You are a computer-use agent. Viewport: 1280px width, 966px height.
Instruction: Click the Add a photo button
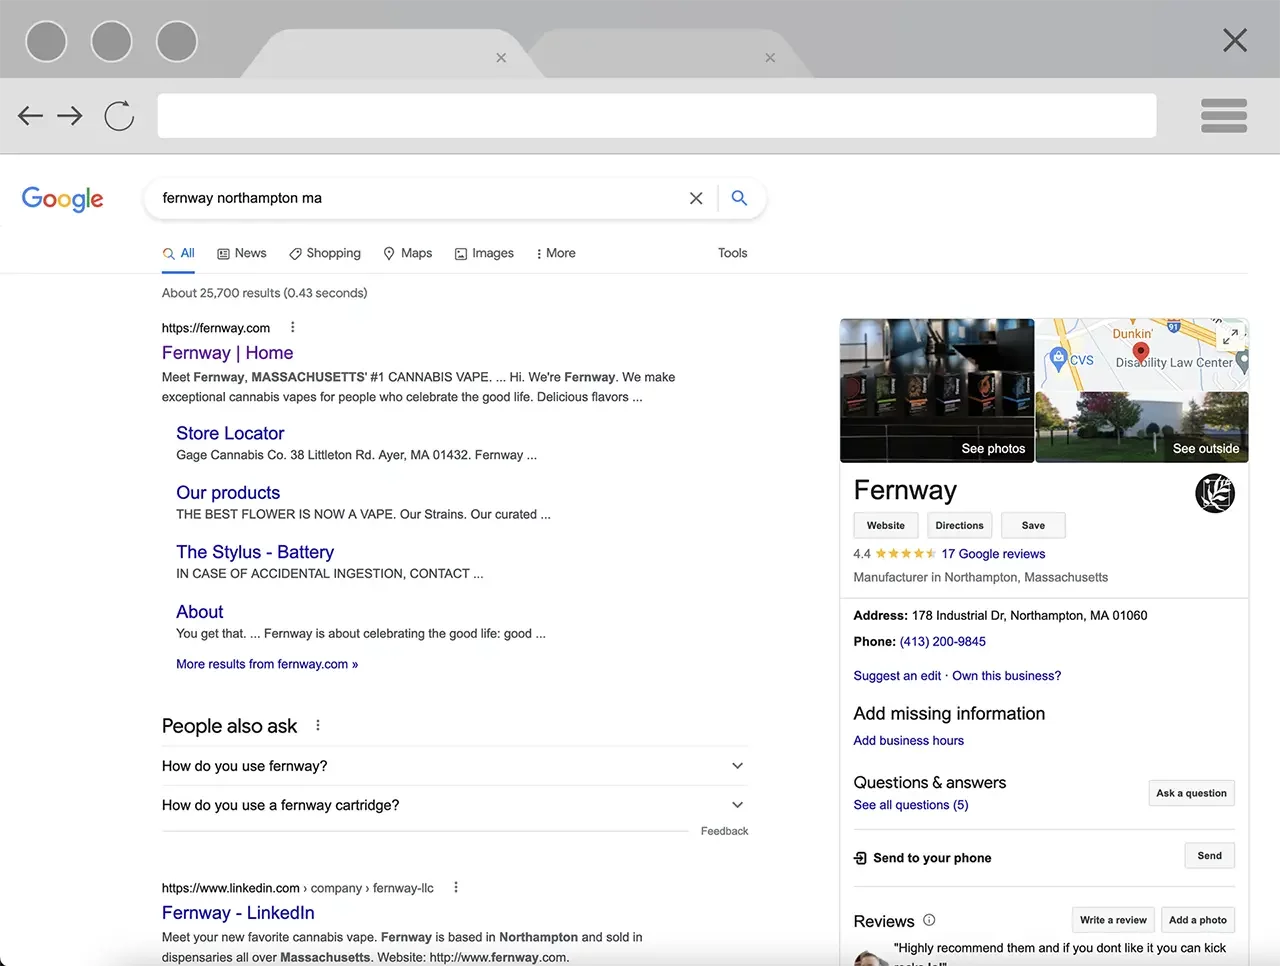(1198, 920)
